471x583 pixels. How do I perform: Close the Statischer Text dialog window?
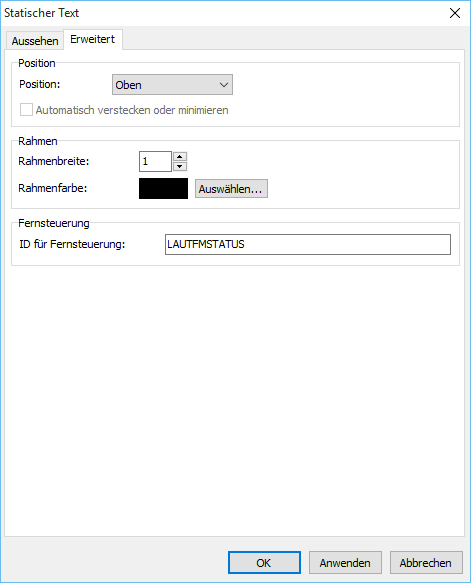455,13
